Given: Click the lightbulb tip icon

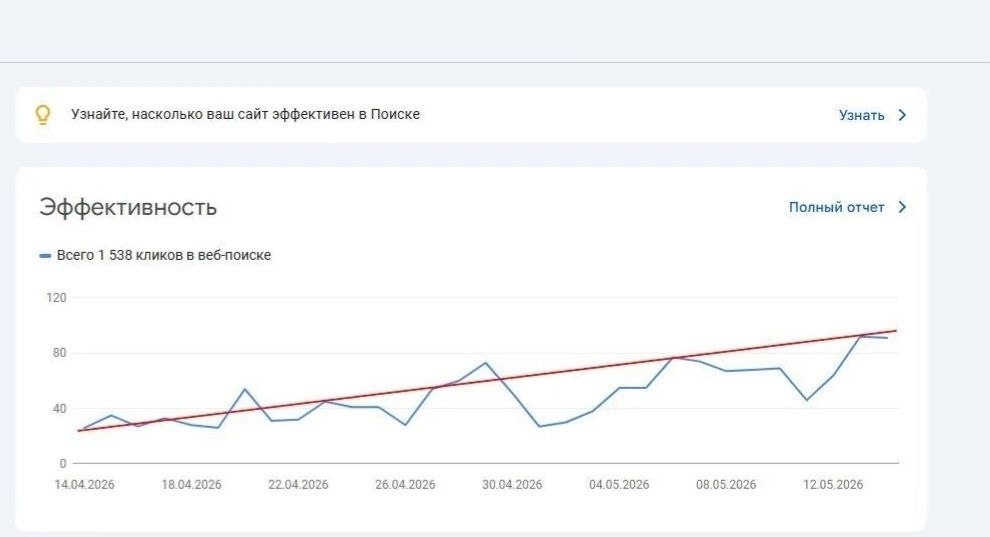Looking at the screenshot, I should pyautogui.click(x=42, y=115).
